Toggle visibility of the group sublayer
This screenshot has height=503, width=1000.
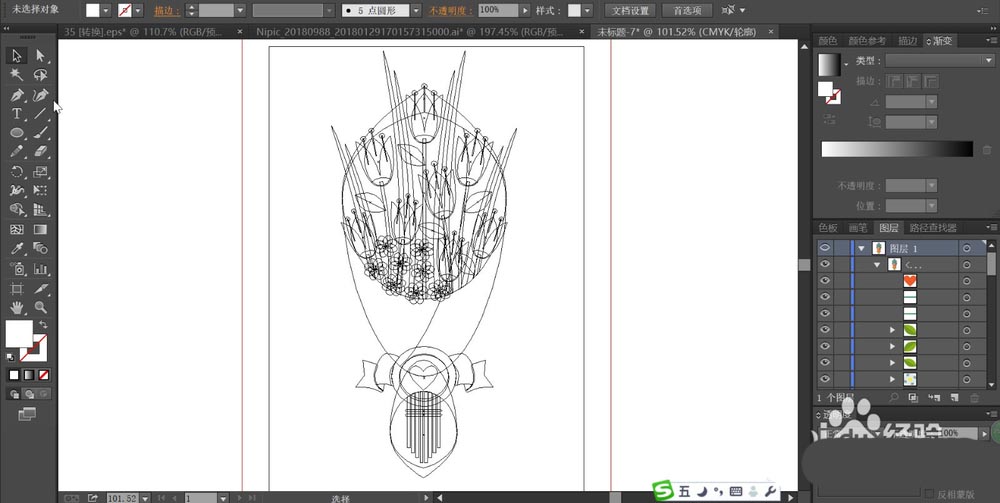825,264
